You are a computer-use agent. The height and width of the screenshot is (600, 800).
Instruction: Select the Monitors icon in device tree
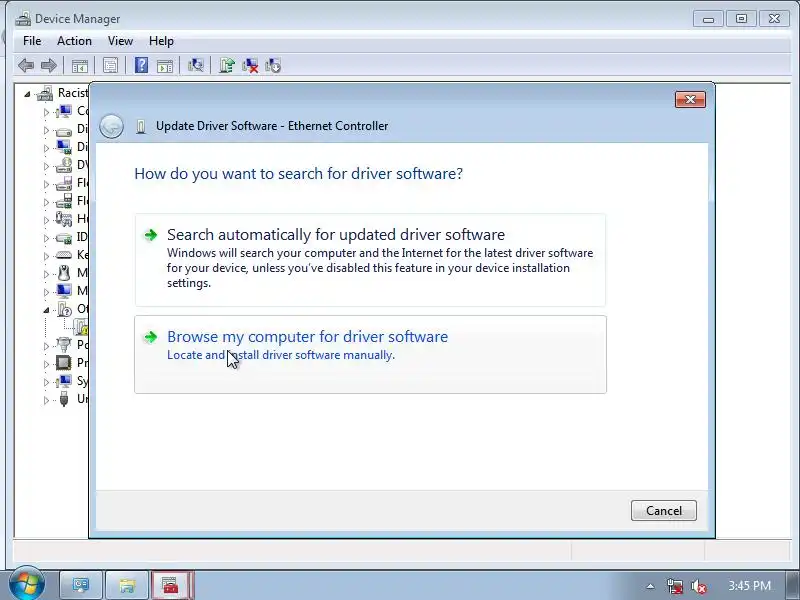pyautogui.click(x=64, y=291)
